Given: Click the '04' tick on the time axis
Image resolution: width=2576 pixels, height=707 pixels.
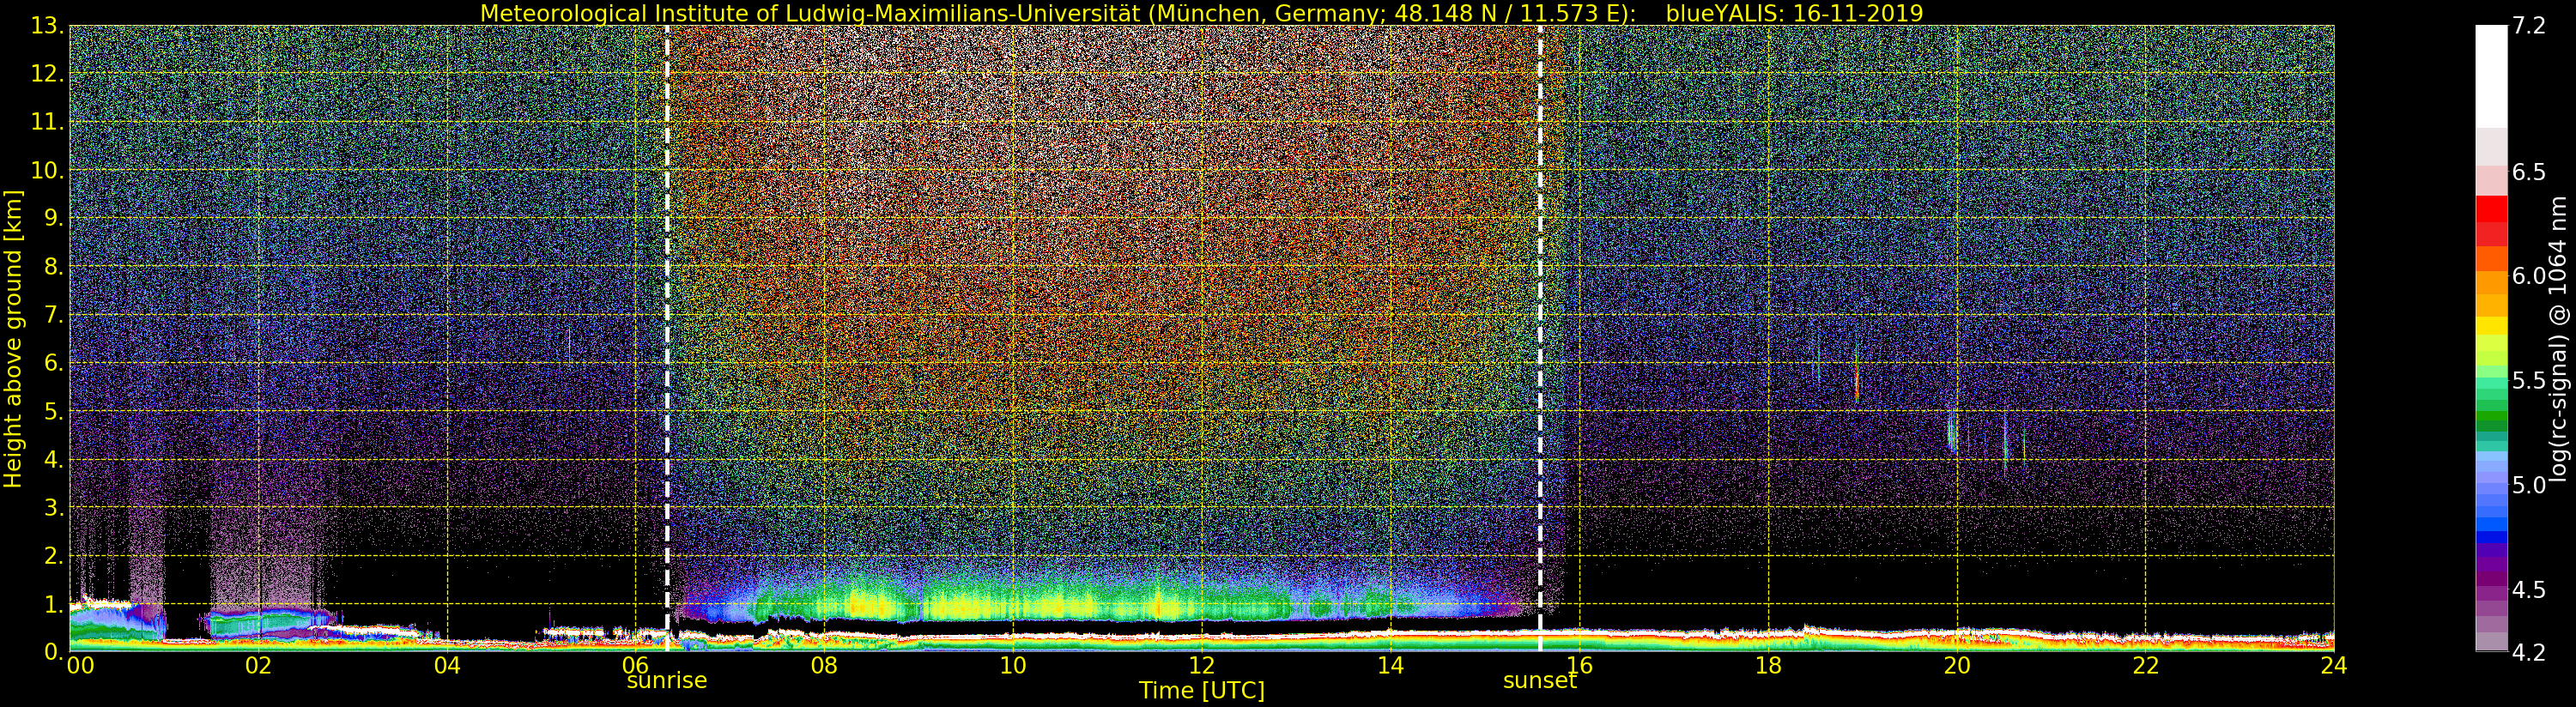Looking at the screenshot, I should click(x=447, y=666).
